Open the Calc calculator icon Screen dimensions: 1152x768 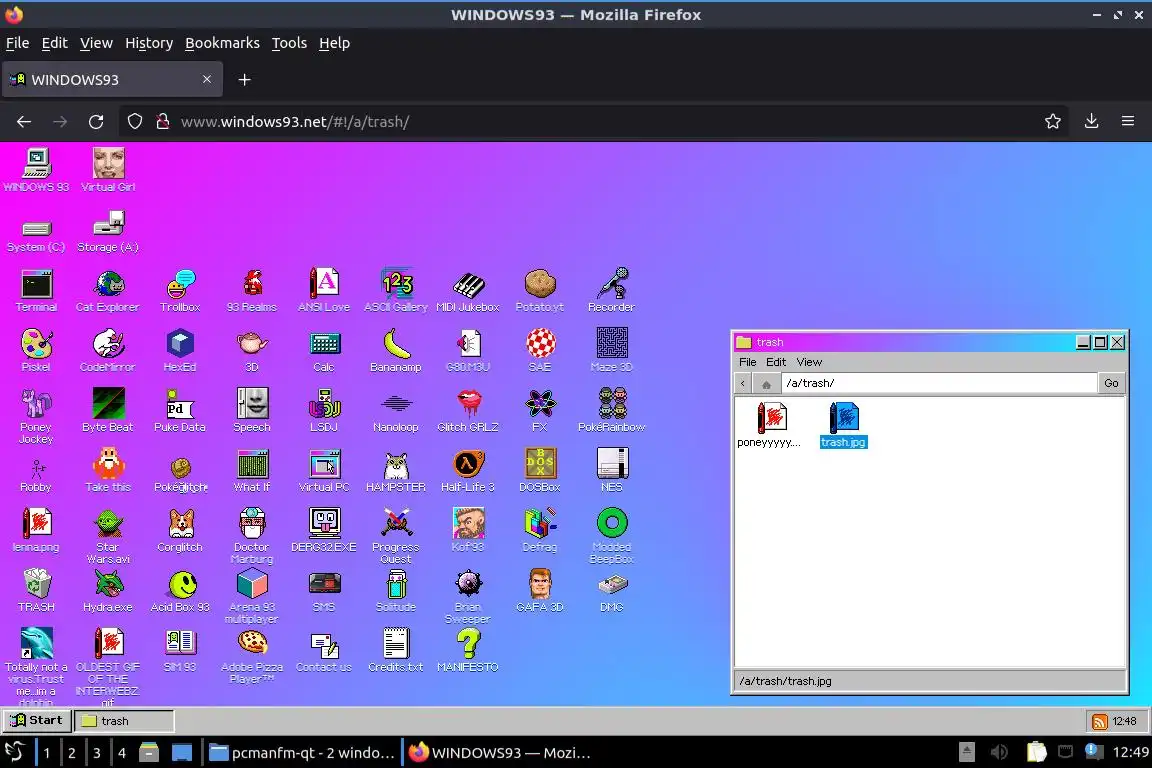pyautogui.click(x=324, y=351)
